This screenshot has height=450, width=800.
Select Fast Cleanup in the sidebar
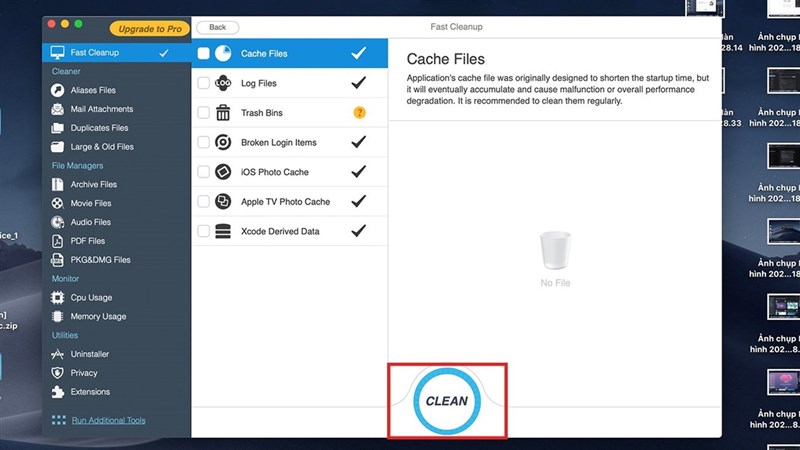(x=116, y=52)
